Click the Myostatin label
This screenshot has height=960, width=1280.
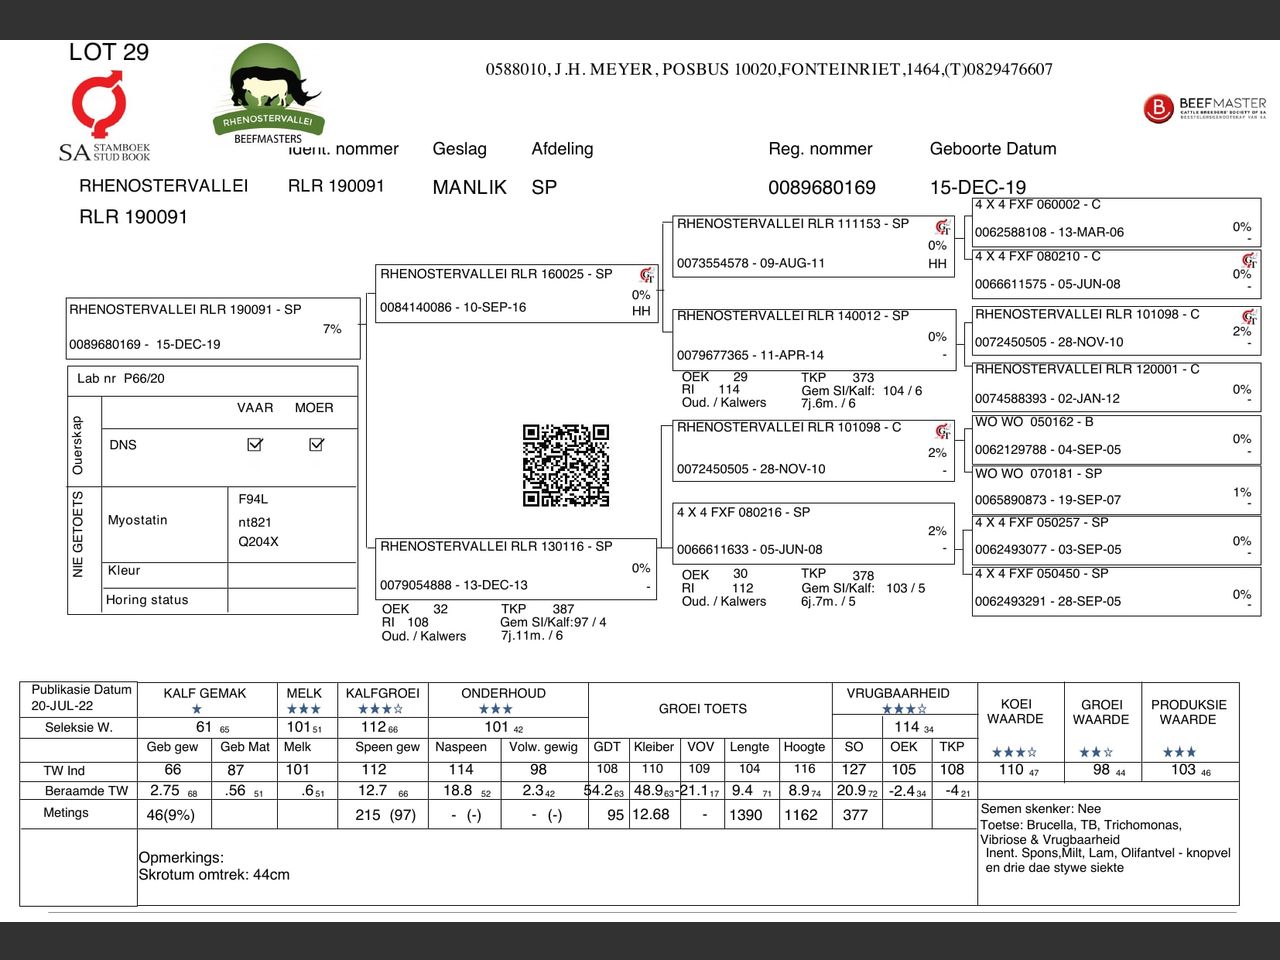coord(138,520)
